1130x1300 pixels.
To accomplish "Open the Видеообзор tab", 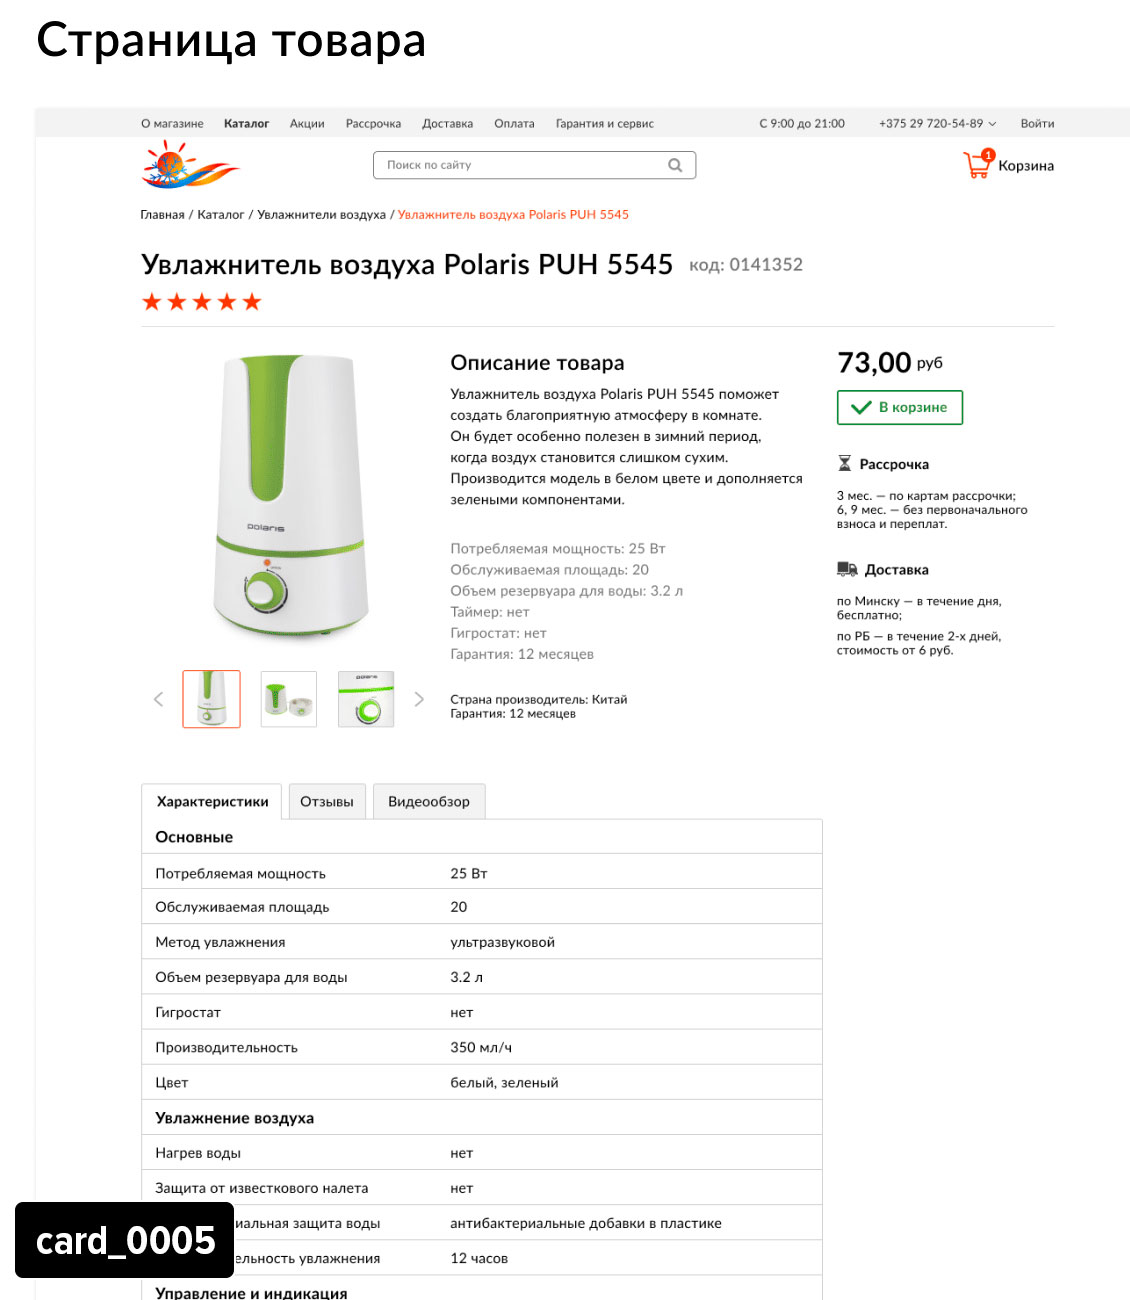I will (x=429, y=802).
